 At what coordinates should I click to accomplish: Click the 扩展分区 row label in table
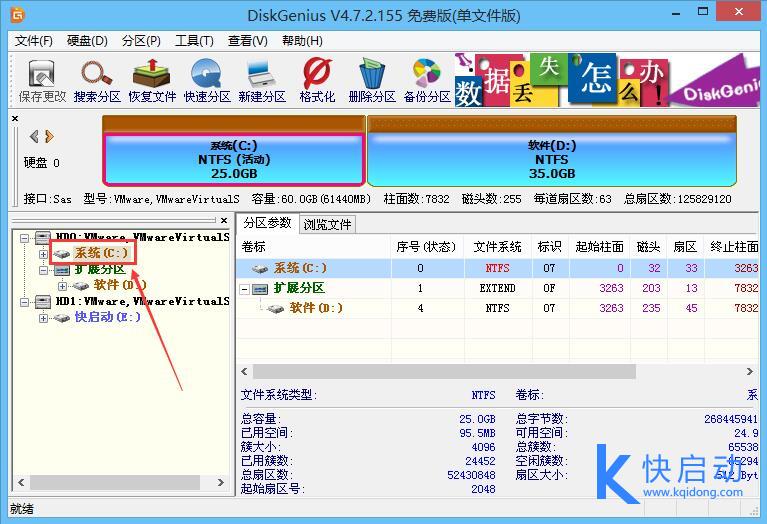pyautogui.click(x=299, y=288)
